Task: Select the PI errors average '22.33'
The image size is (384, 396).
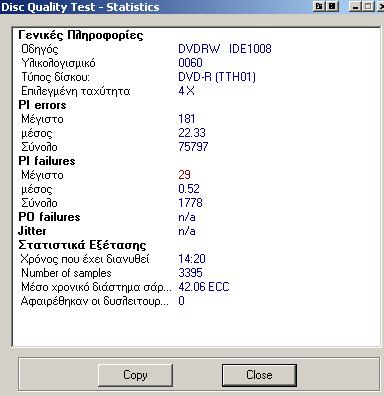Action: (192, 133)
